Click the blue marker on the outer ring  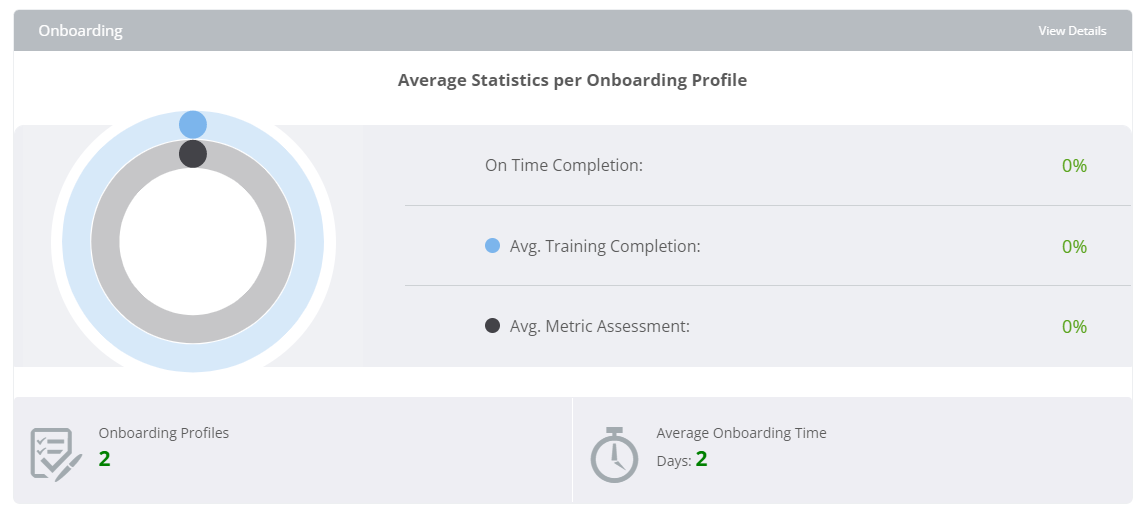[193, 124]
